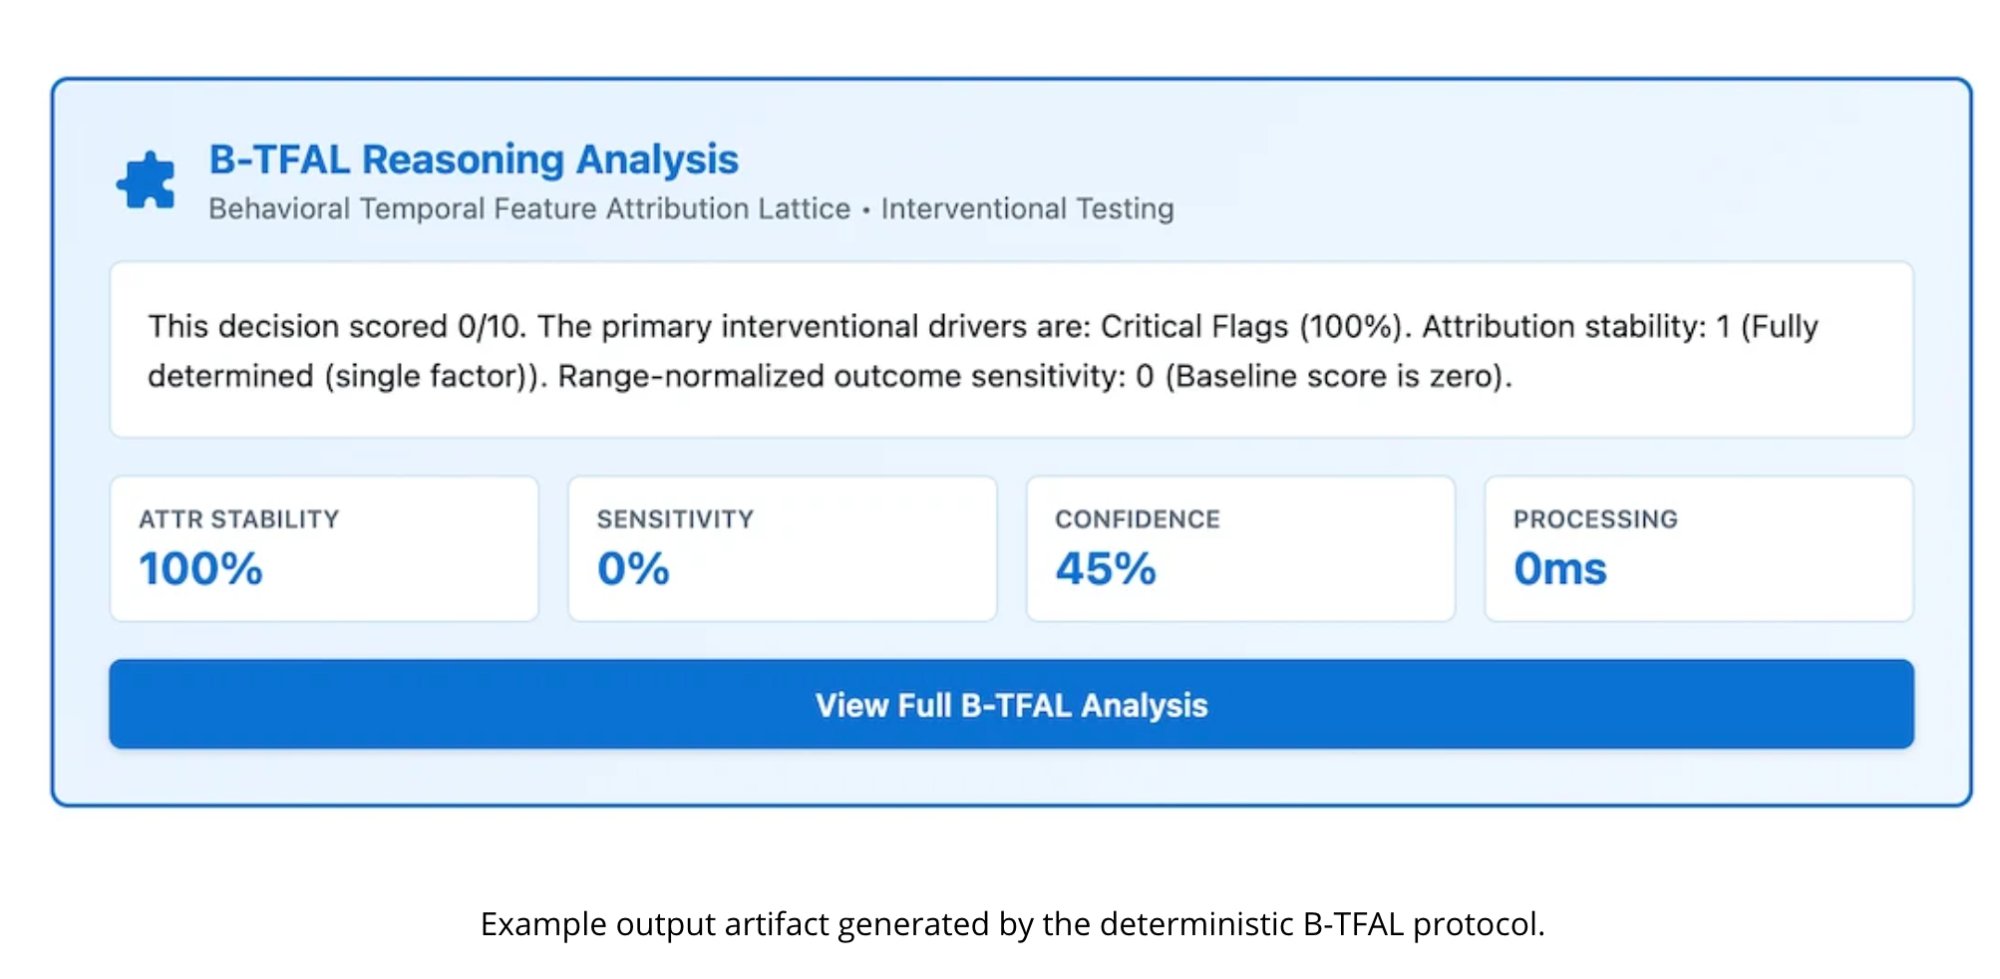The height and width of the screenshot is (979, 2000).
Task: Click the ATTR STABILITY label
Action: pyautogui.click(x=239, y=519)
